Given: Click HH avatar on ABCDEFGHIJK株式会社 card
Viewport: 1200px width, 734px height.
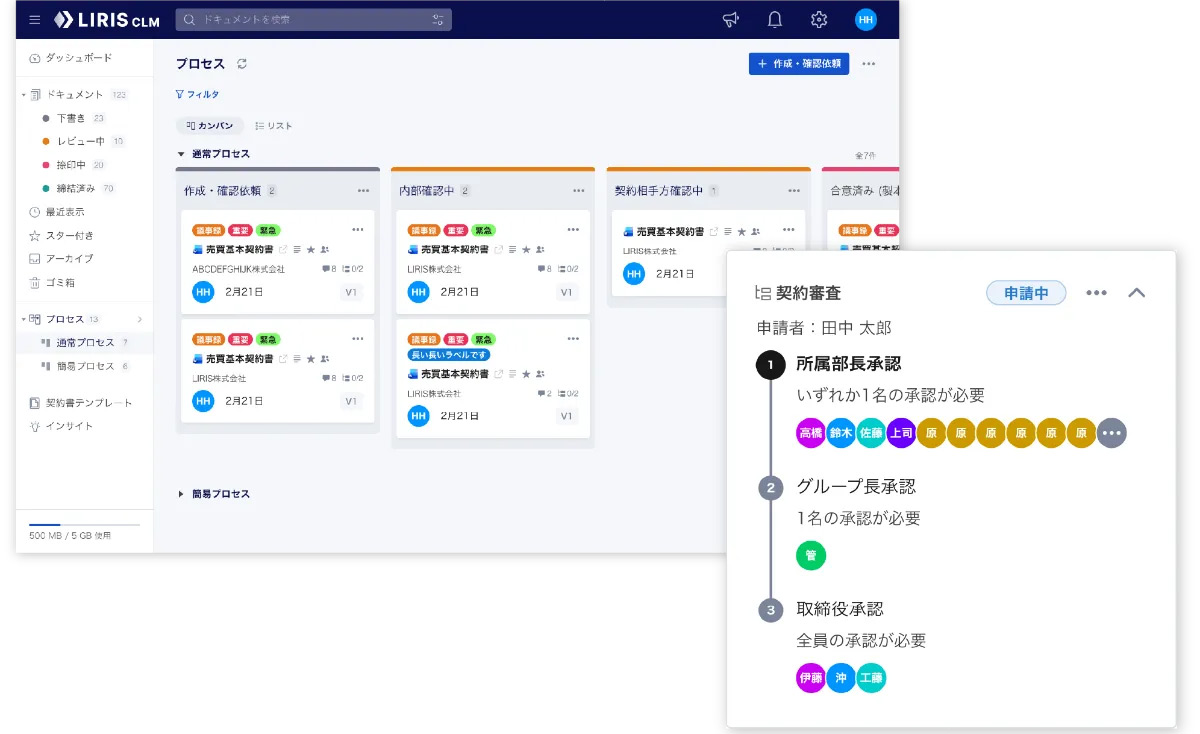Looking at the screenshot, I should coord(203,292).
